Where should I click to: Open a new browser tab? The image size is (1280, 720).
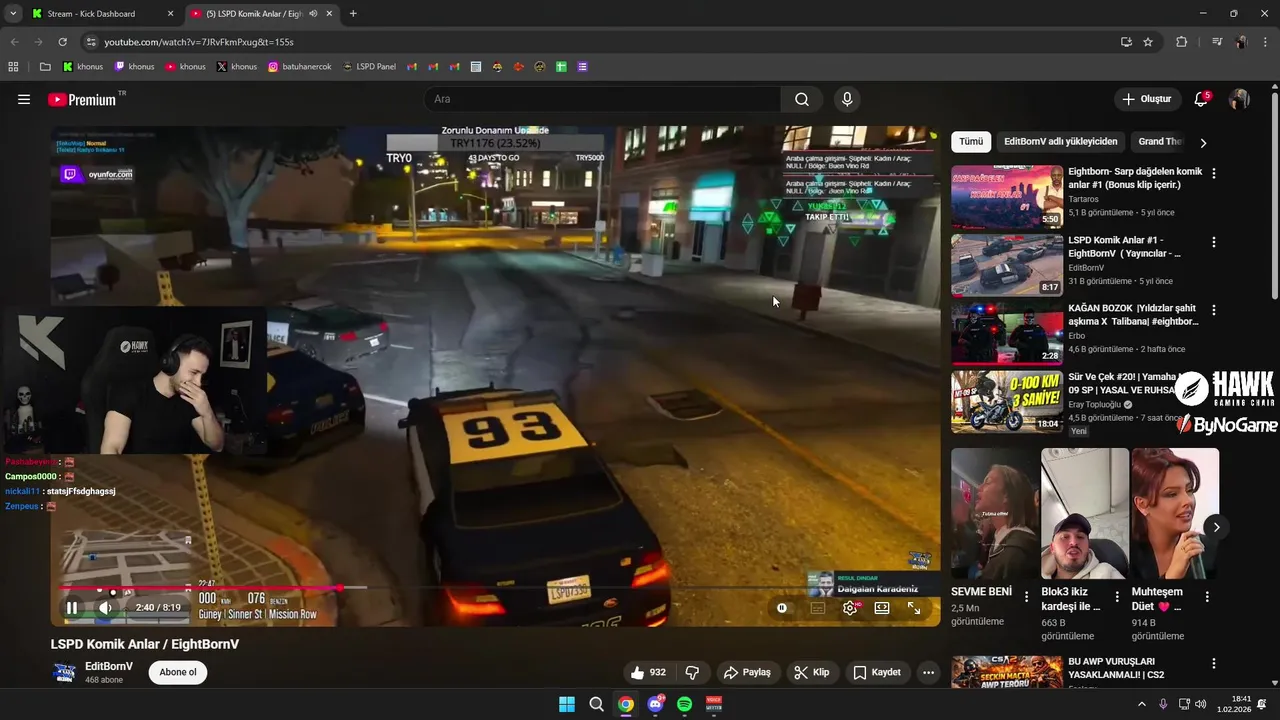(x=353, y=14)
